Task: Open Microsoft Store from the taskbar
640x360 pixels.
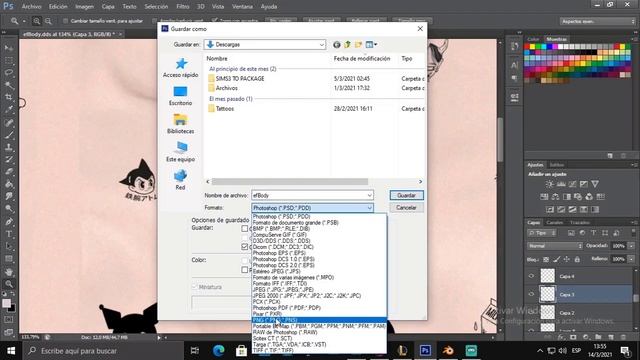Action: pos(241,351)
